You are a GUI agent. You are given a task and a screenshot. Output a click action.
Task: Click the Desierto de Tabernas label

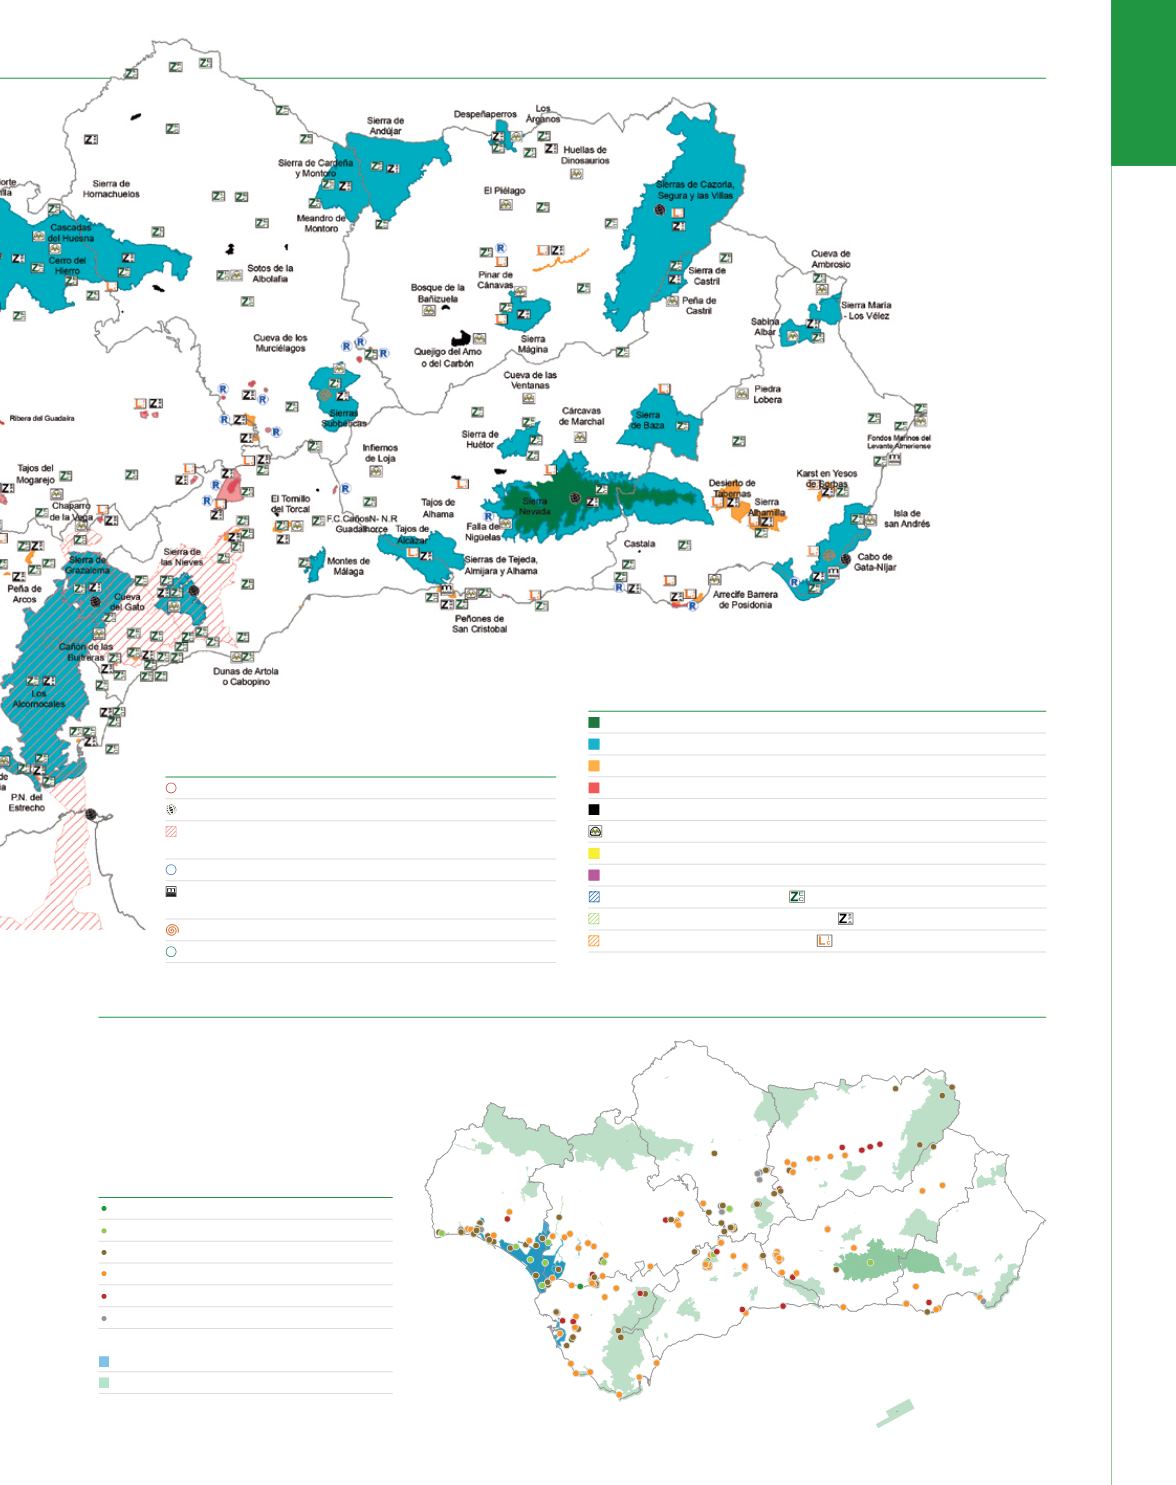(x=732, y=488)
